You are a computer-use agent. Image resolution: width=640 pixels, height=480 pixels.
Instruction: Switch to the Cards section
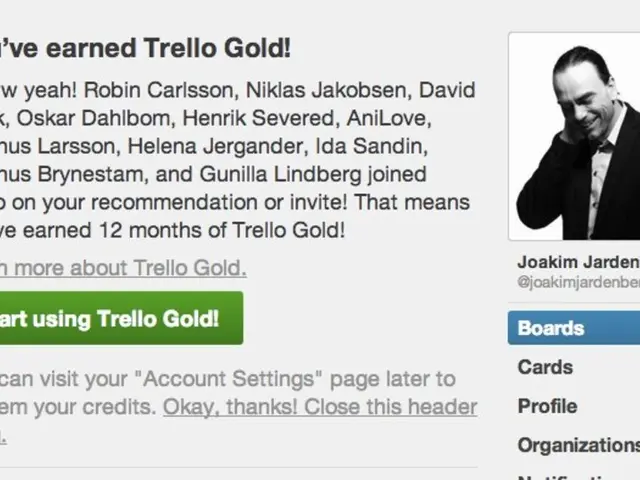coord(545,367)
